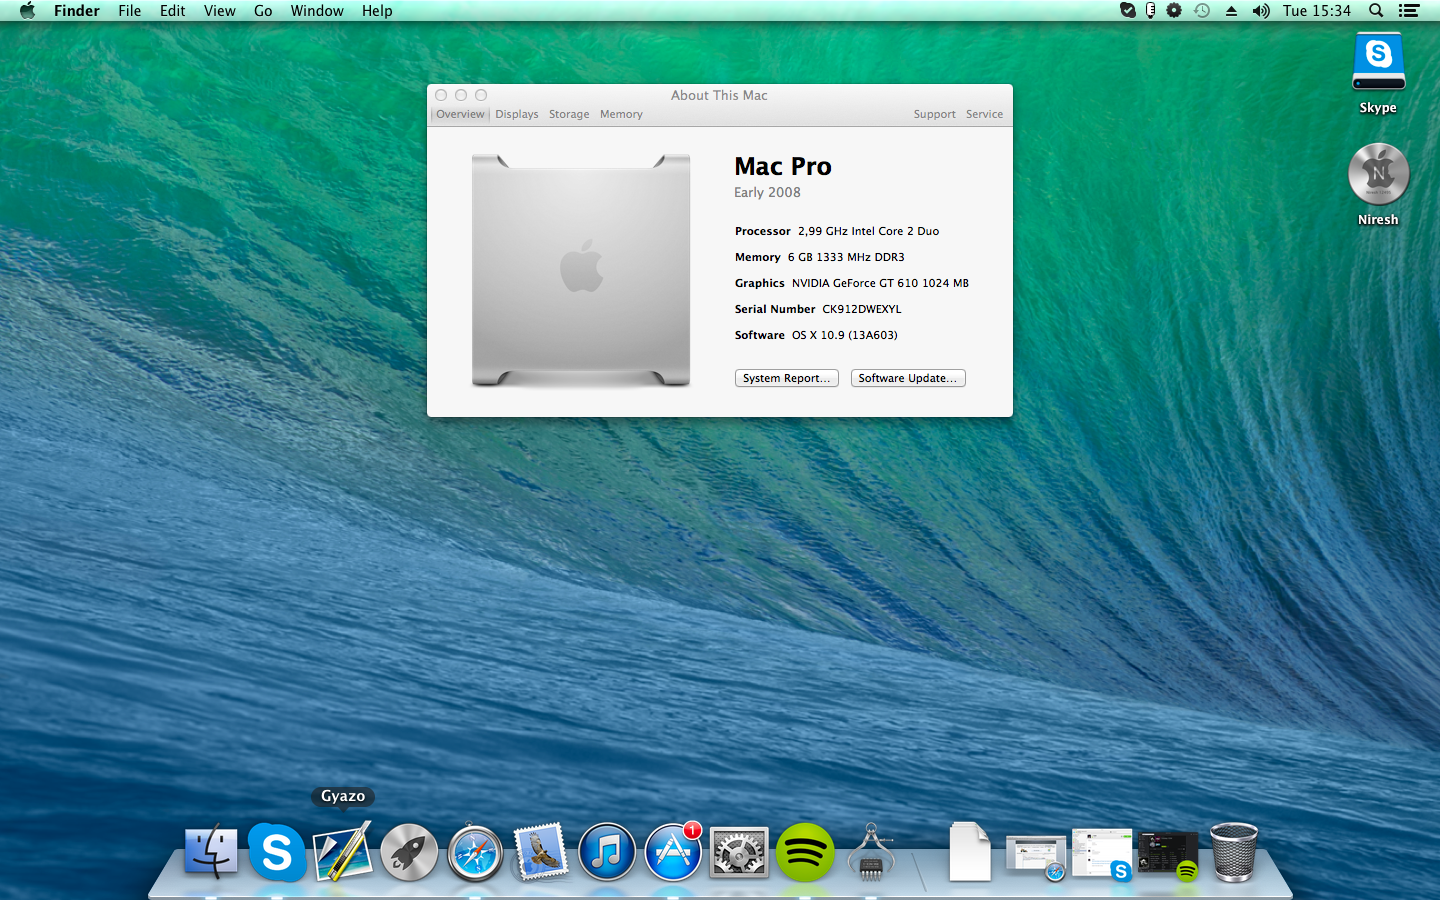Viewport: 1440px width, 900px height.
Task: Click graphics value "NVIDIA GeForce GT 610 1024 MB"
Action: [x=880, y=283]
